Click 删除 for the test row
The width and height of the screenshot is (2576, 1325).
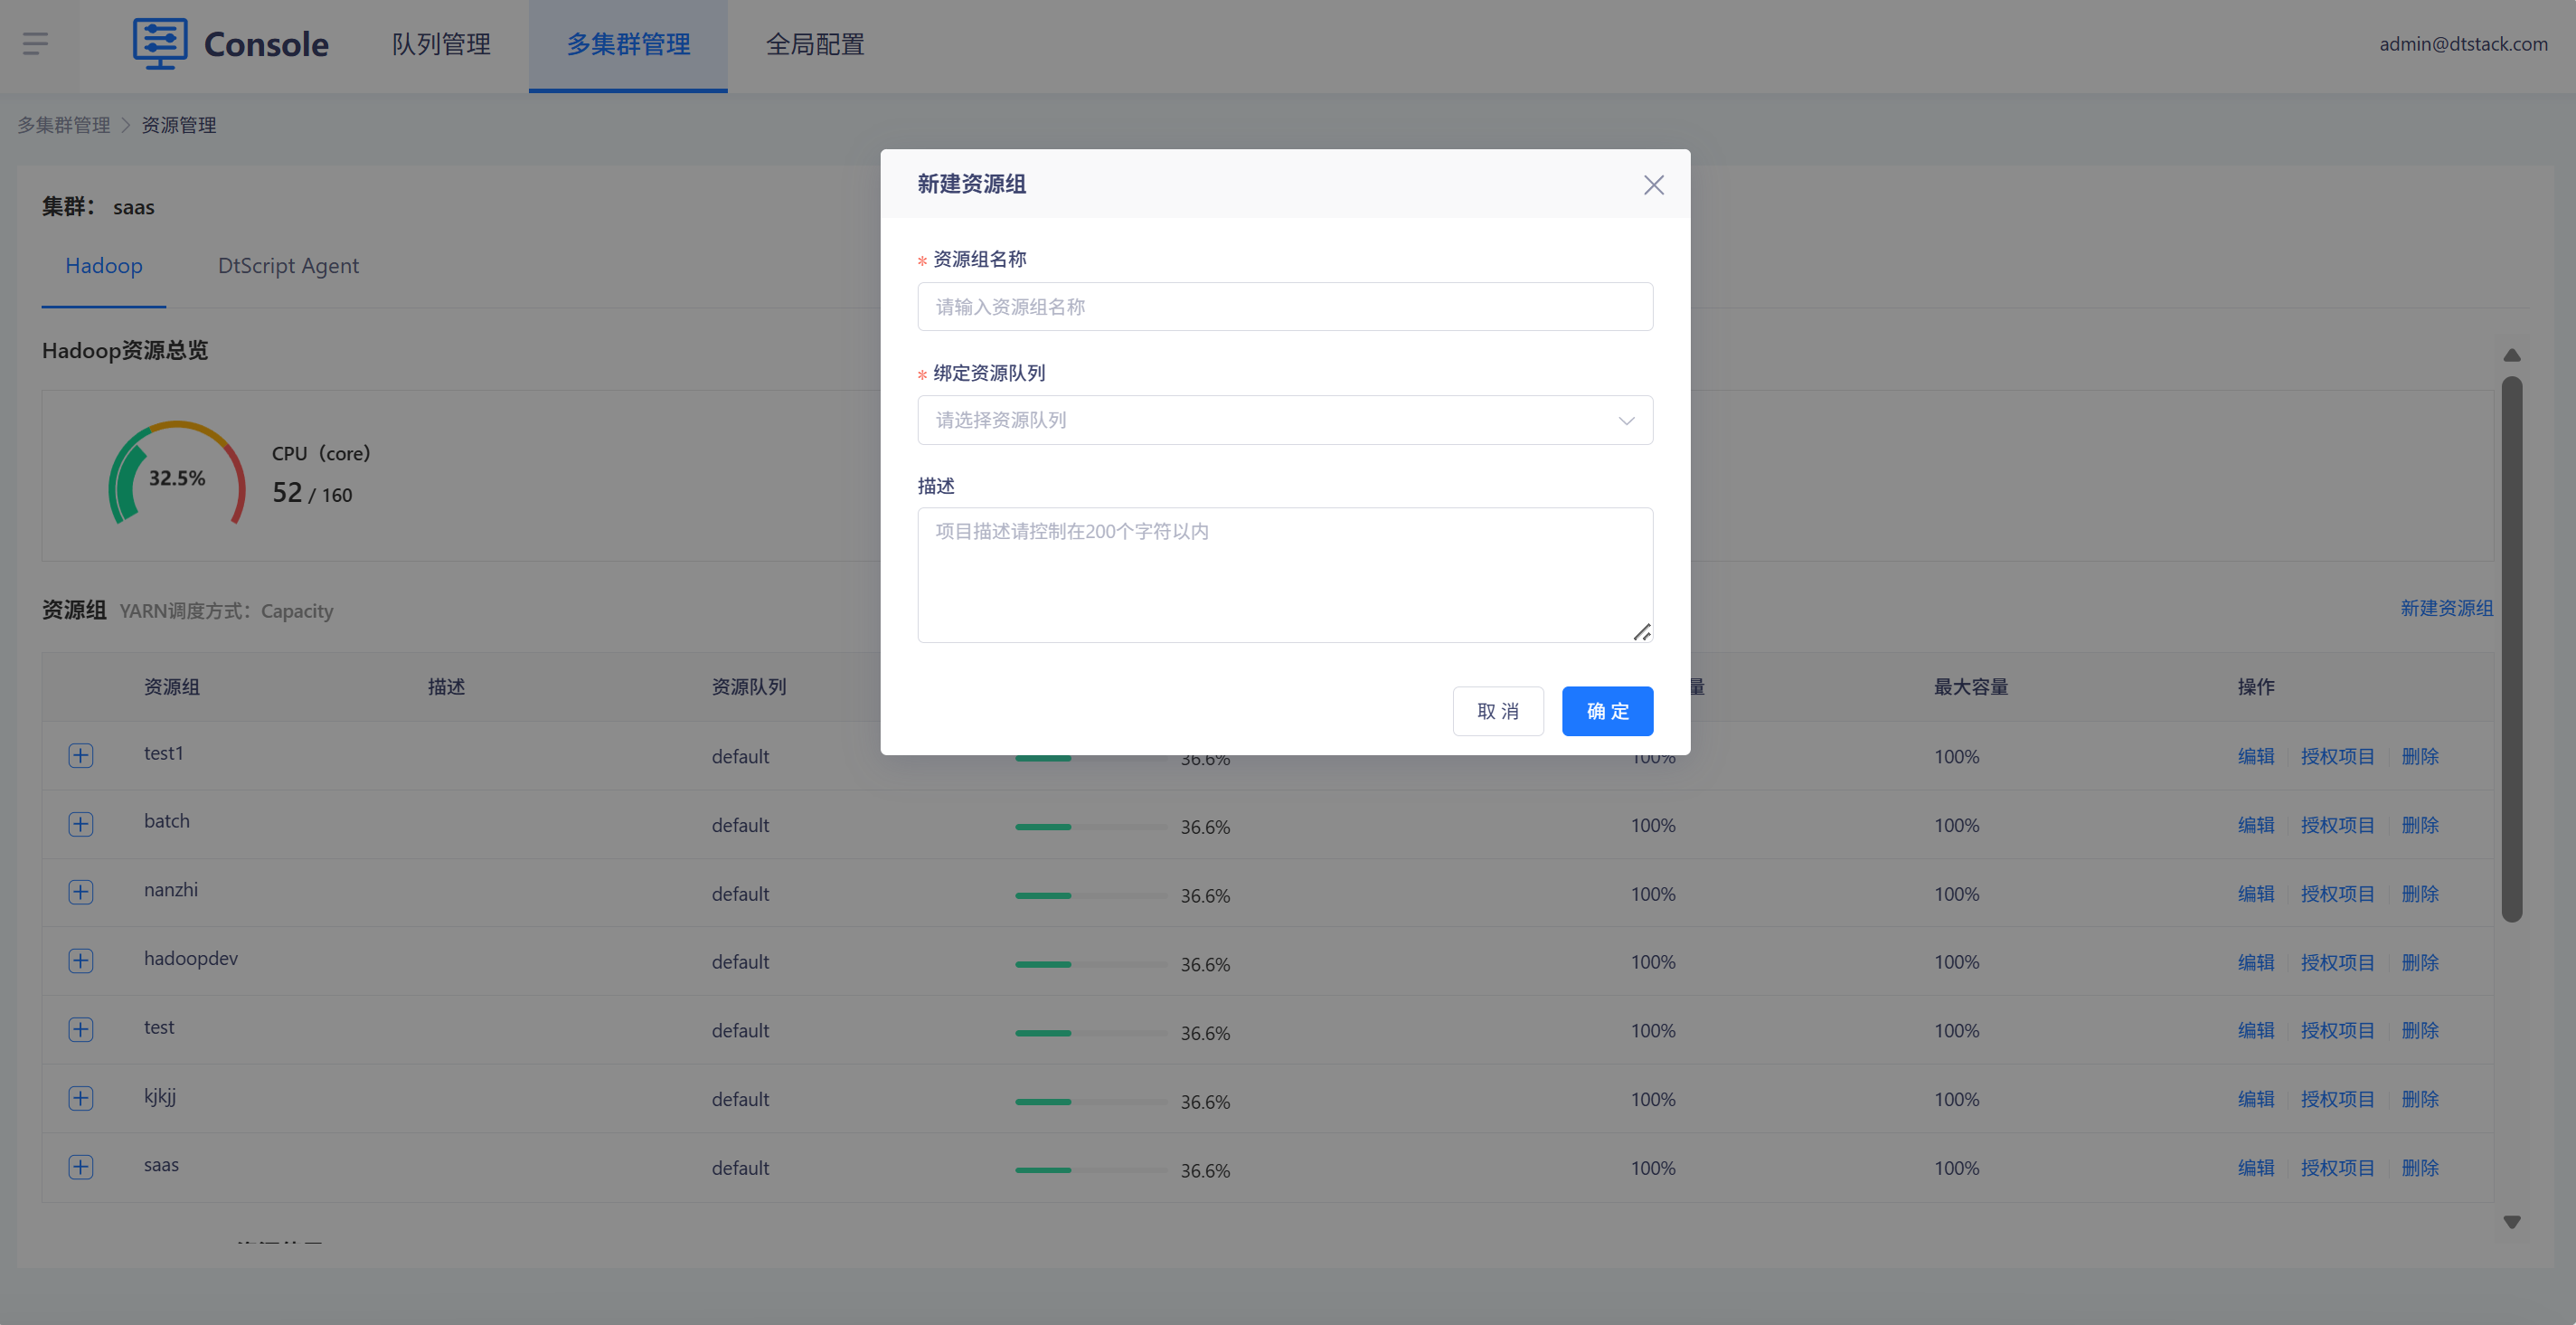pos(2420,1030)
